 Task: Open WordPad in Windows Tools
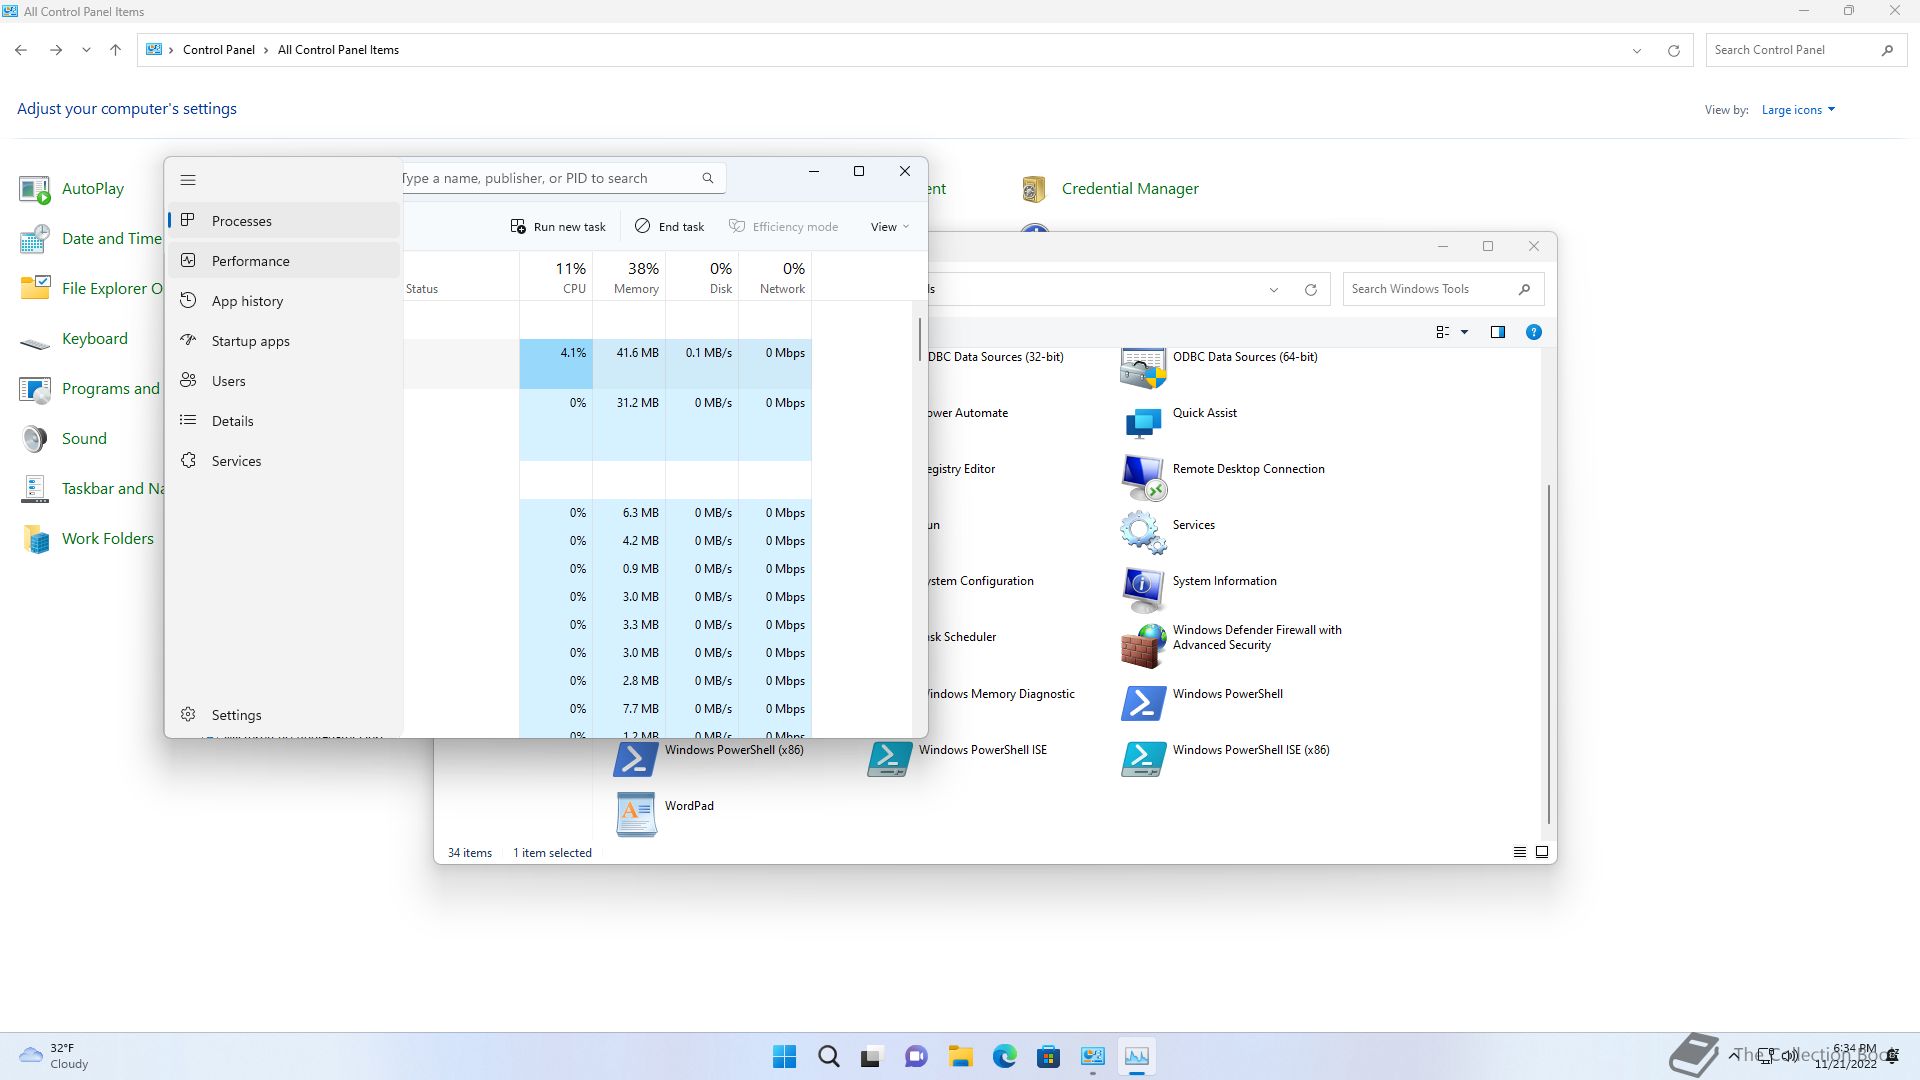click(x=664, y=815)
